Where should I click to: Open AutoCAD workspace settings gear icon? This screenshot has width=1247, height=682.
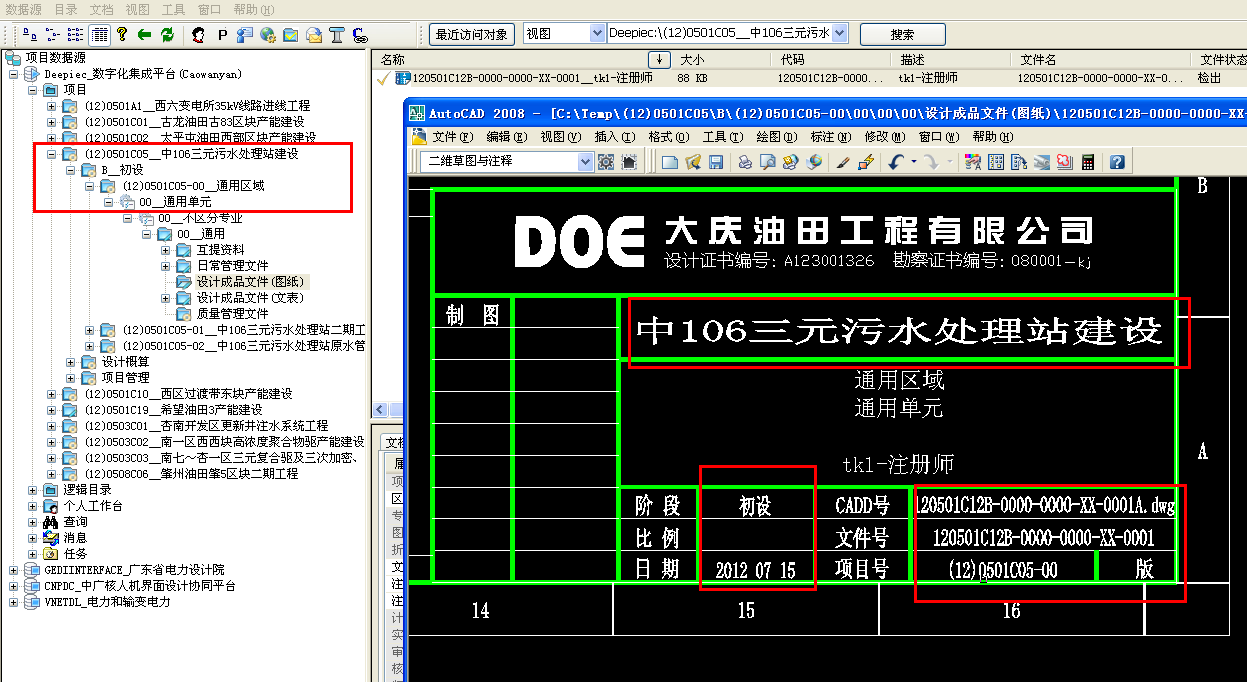point(606,162)
